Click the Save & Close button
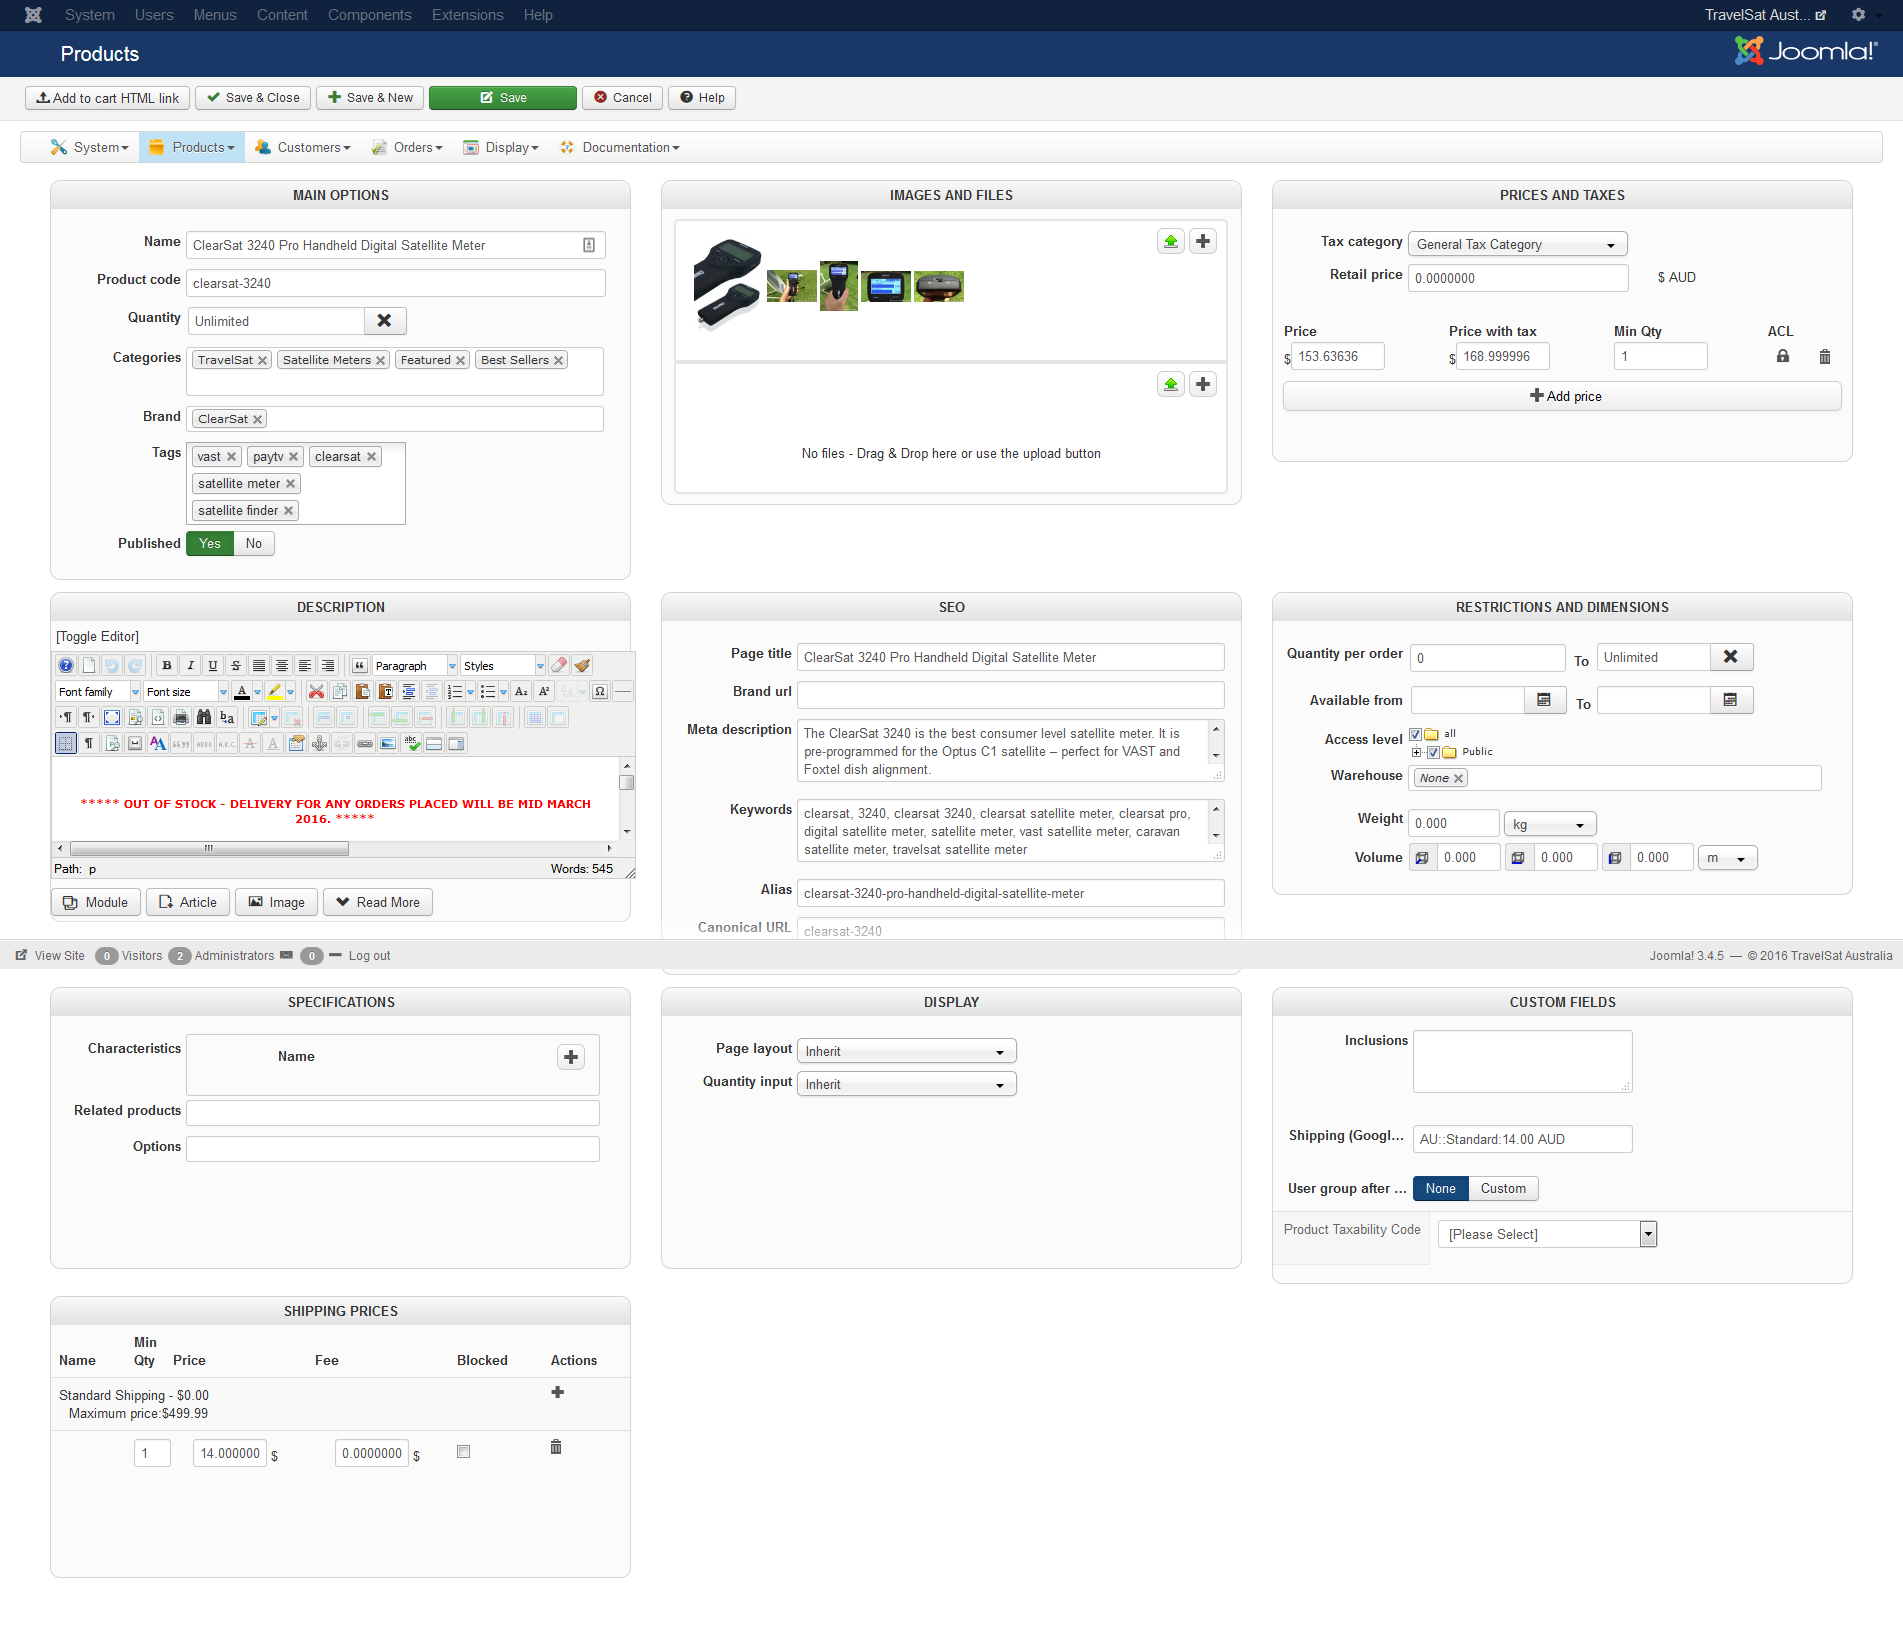The height and width of the screenshot is (1646, 1903). pyautogui.click(x=253, y=98)
